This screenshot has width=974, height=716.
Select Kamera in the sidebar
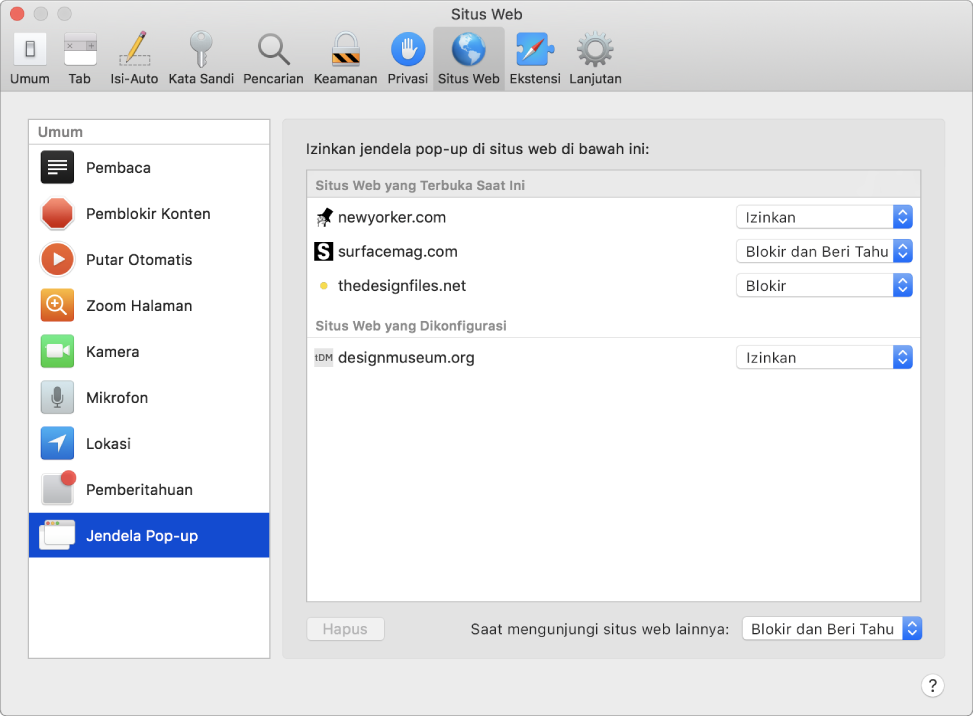149,351
